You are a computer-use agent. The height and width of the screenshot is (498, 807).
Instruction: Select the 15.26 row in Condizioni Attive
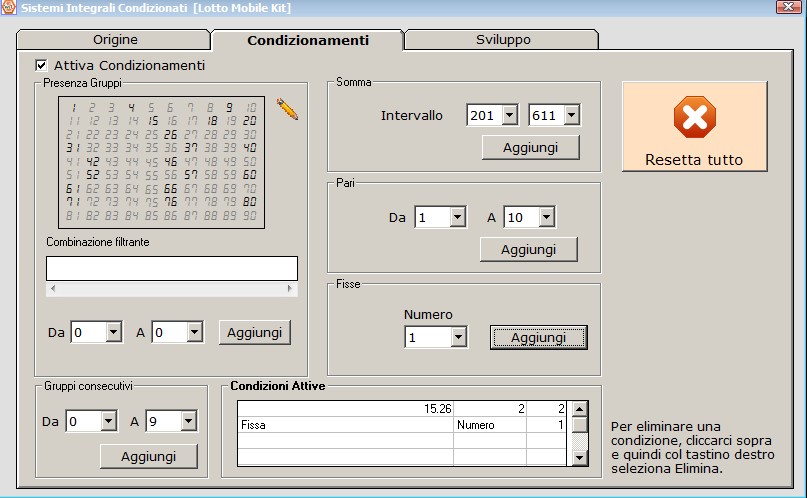(x=401, y=409)
